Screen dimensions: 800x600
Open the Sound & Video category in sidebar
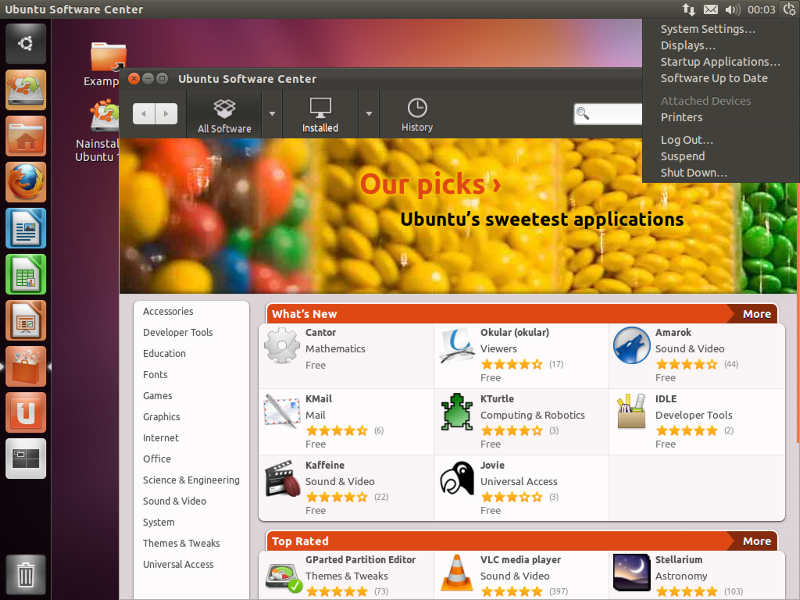pyautogui.click(x=174, y=501)
